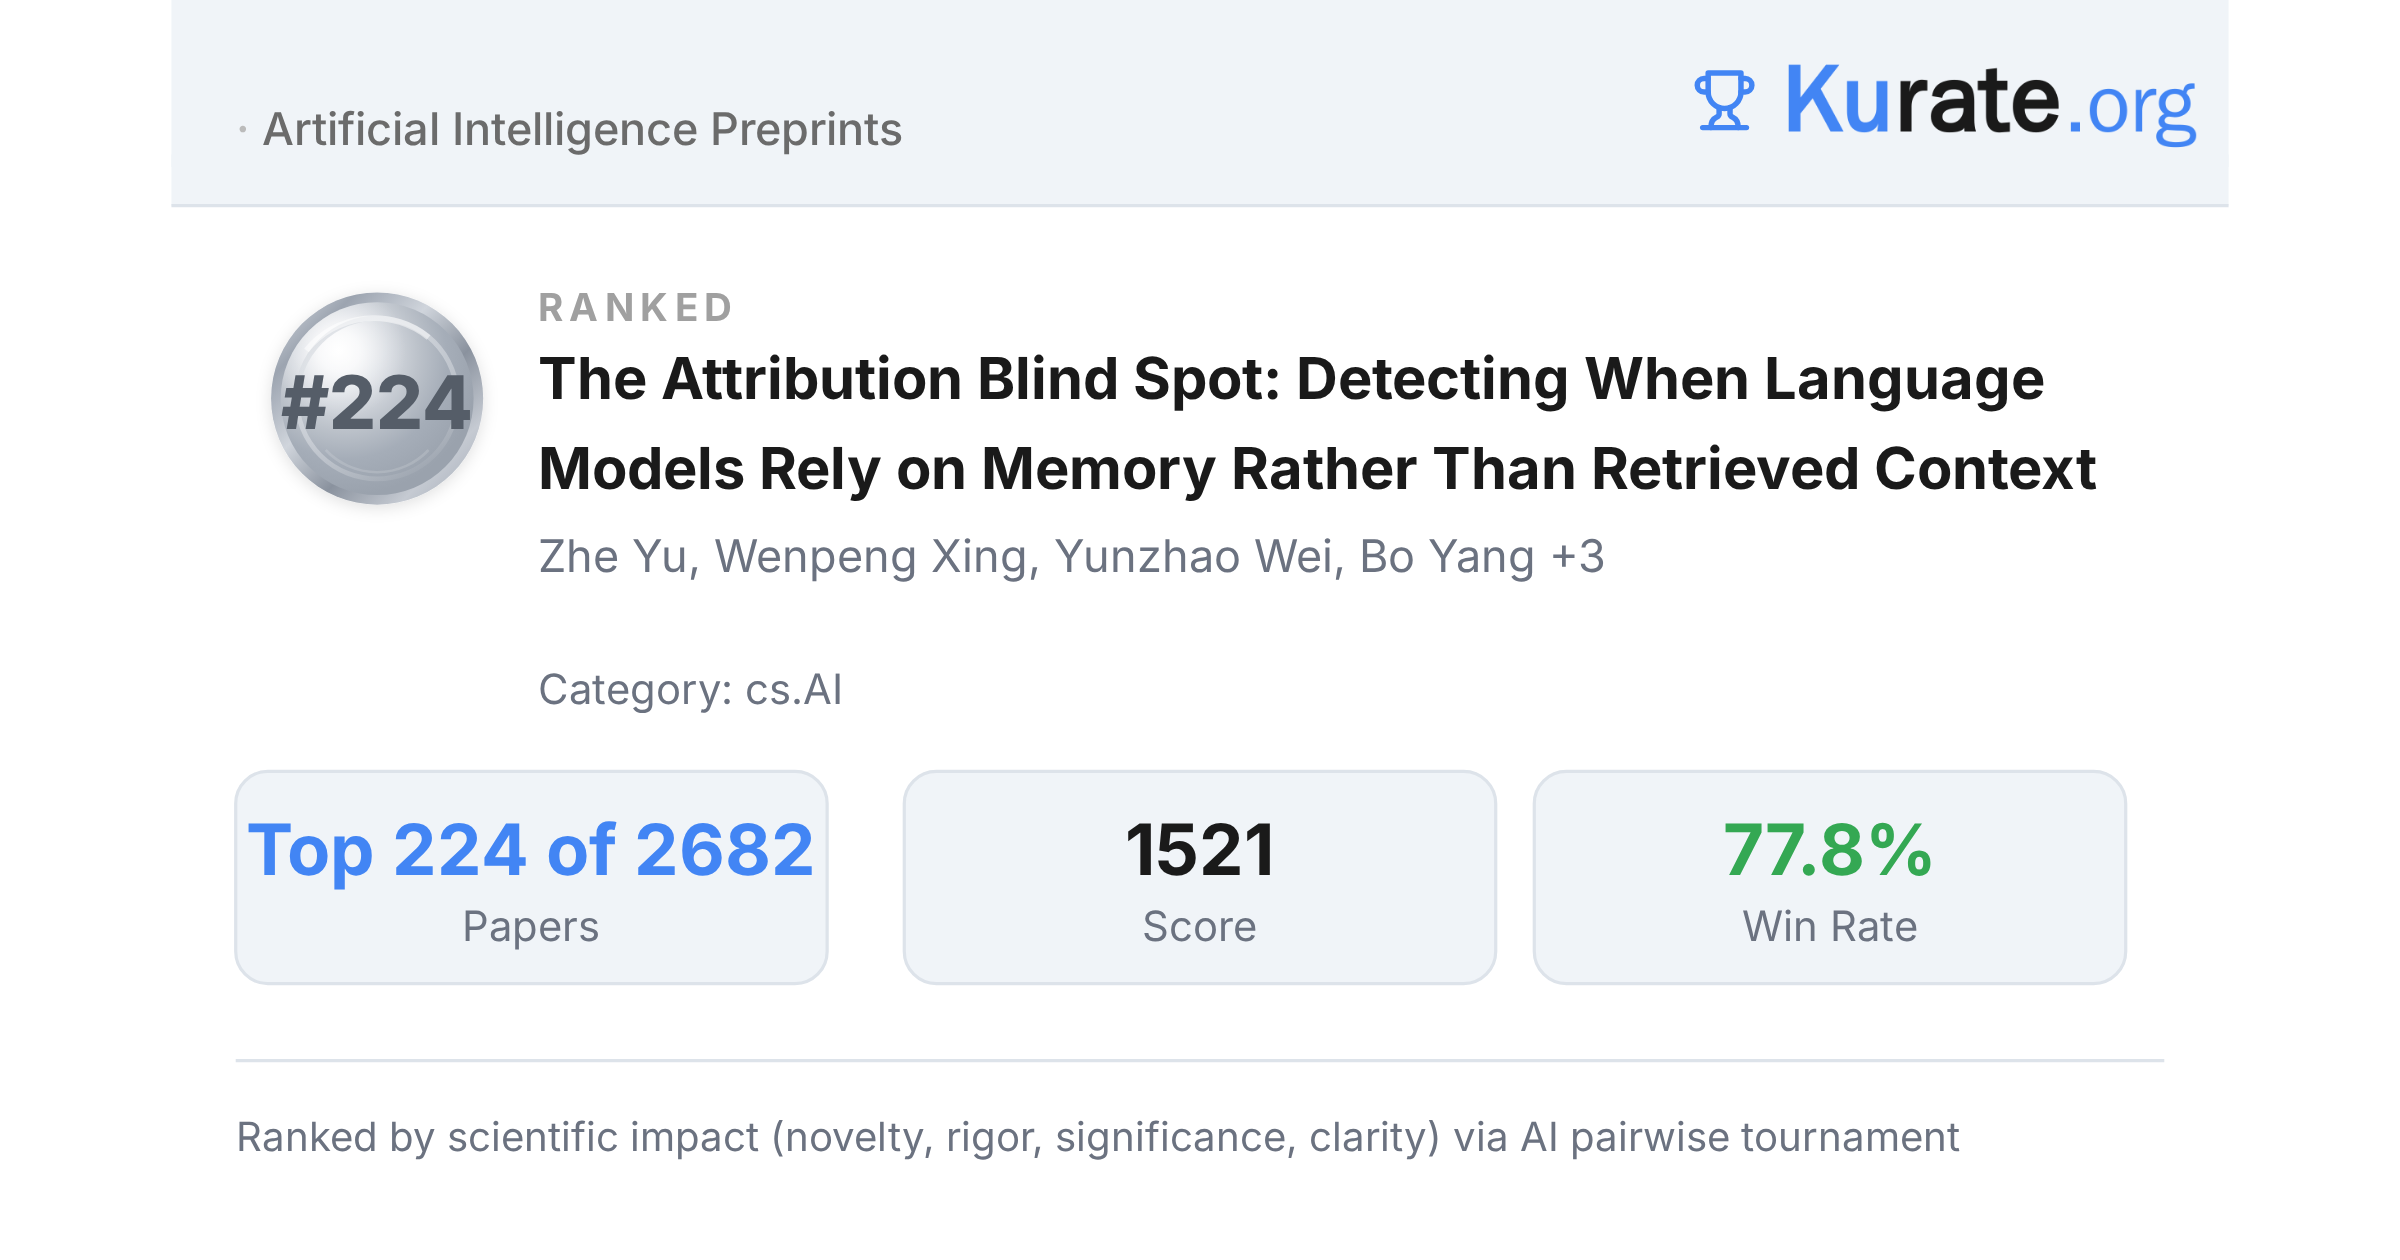
Task: Select the Category: cs.AI text
Action: point(690,690)
